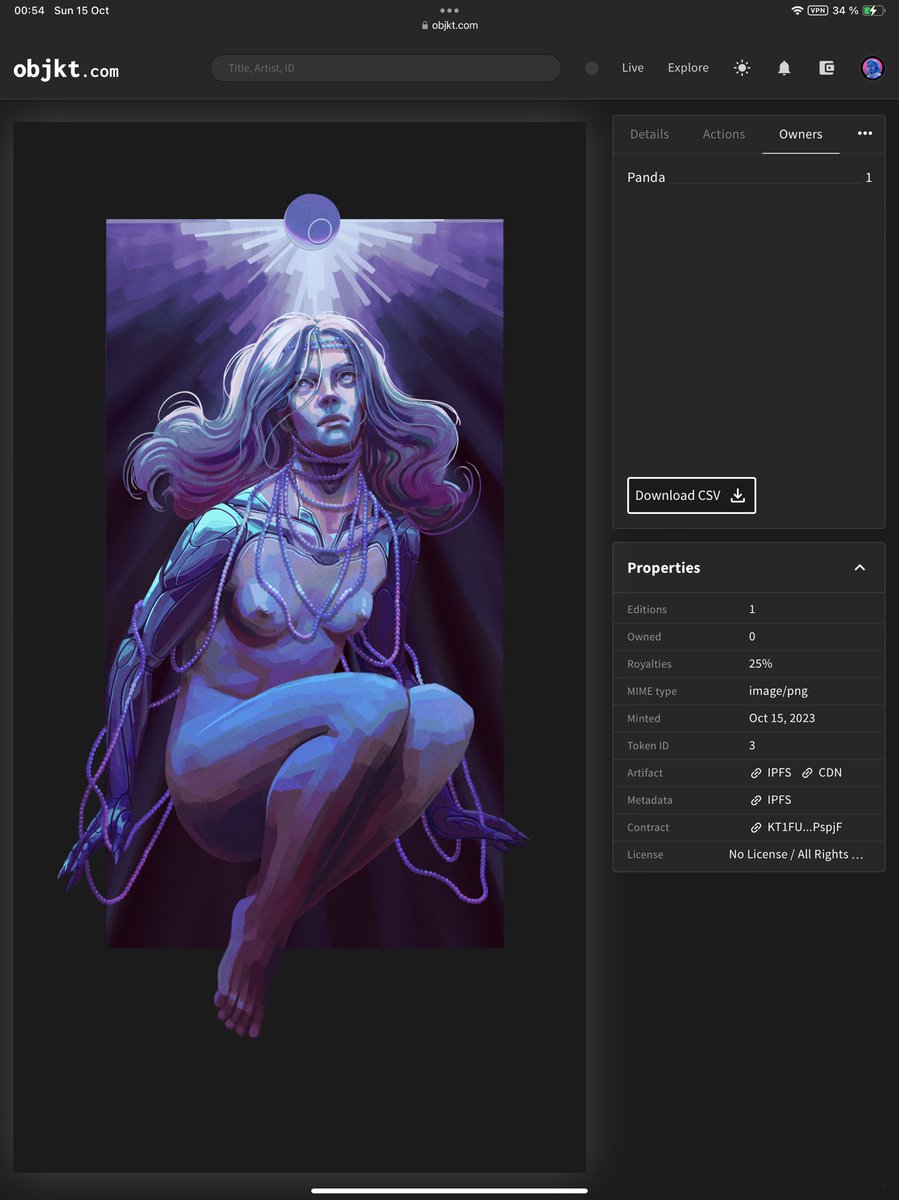This screenshot has width=899, height=1200.
Task: Open the KT1FU...PspjF contract link
Action: pyautogui.click(x=796, y=827)
